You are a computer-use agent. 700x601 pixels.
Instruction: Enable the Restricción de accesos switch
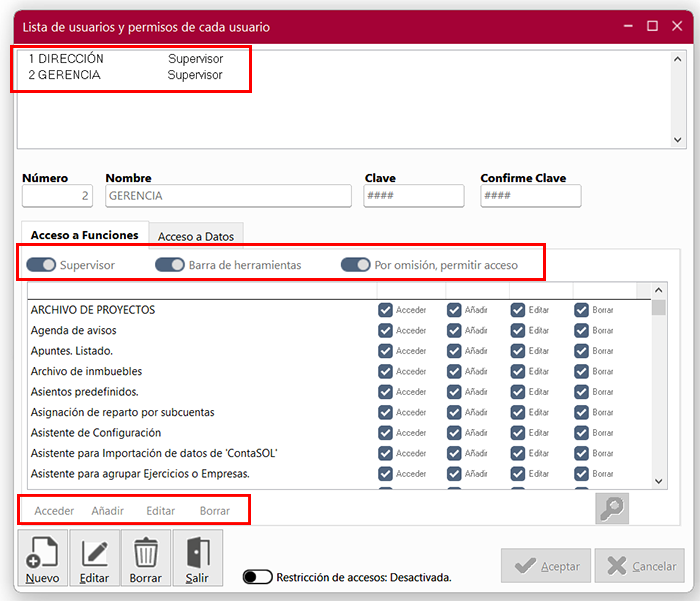click(x=257, y=577)
